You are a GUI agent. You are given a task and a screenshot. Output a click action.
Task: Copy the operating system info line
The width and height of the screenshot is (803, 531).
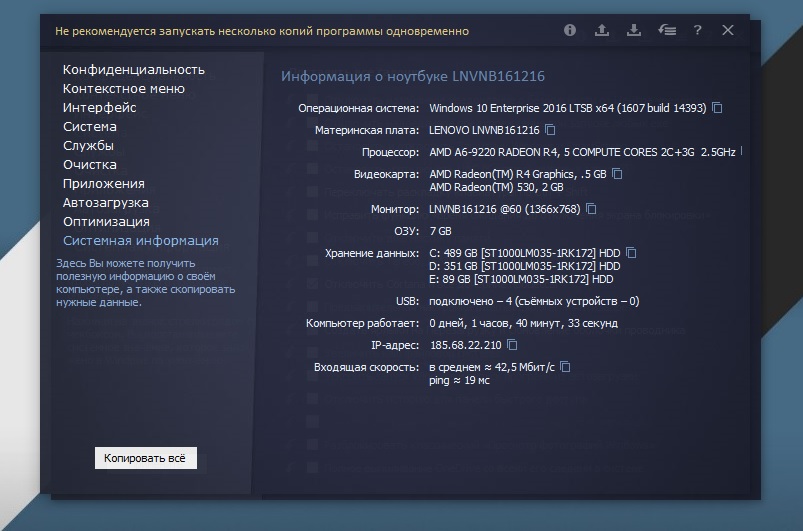(717, 108)
